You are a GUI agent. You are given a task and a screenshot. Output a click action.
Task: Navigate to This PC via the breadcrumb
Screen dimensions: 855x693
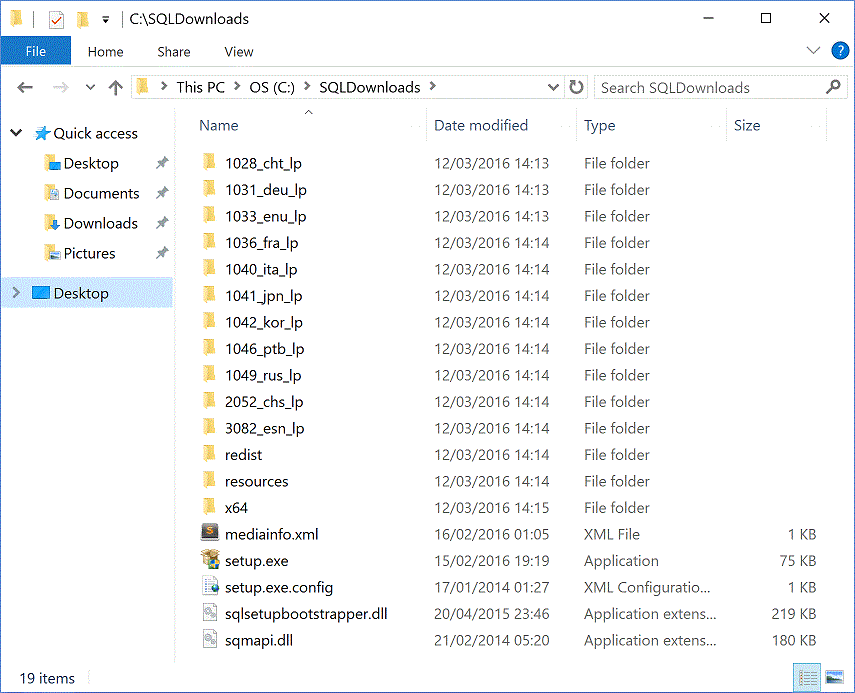[200, 87]
